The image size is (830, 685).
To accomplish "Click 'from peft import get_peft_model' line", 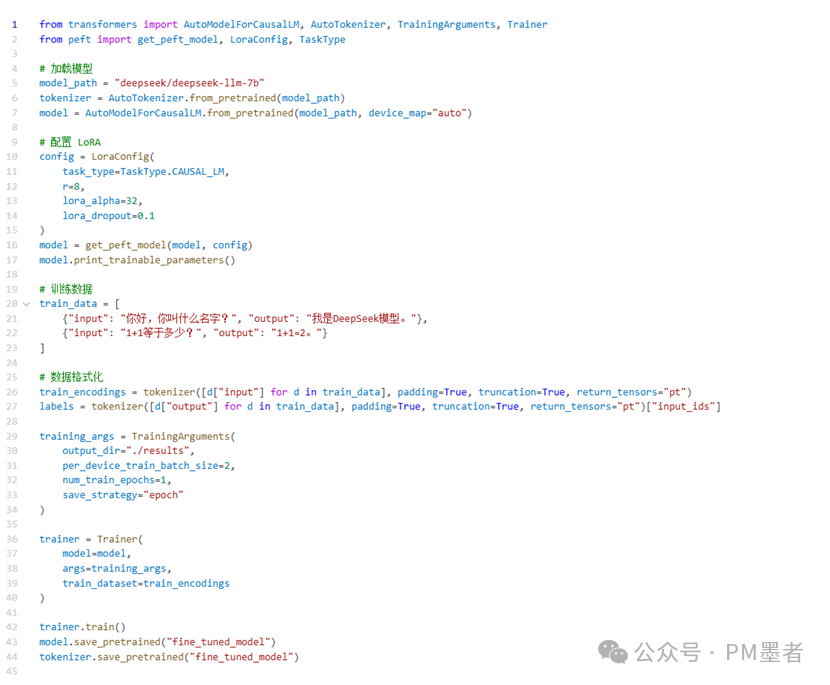I will click(x=192, y=39).
